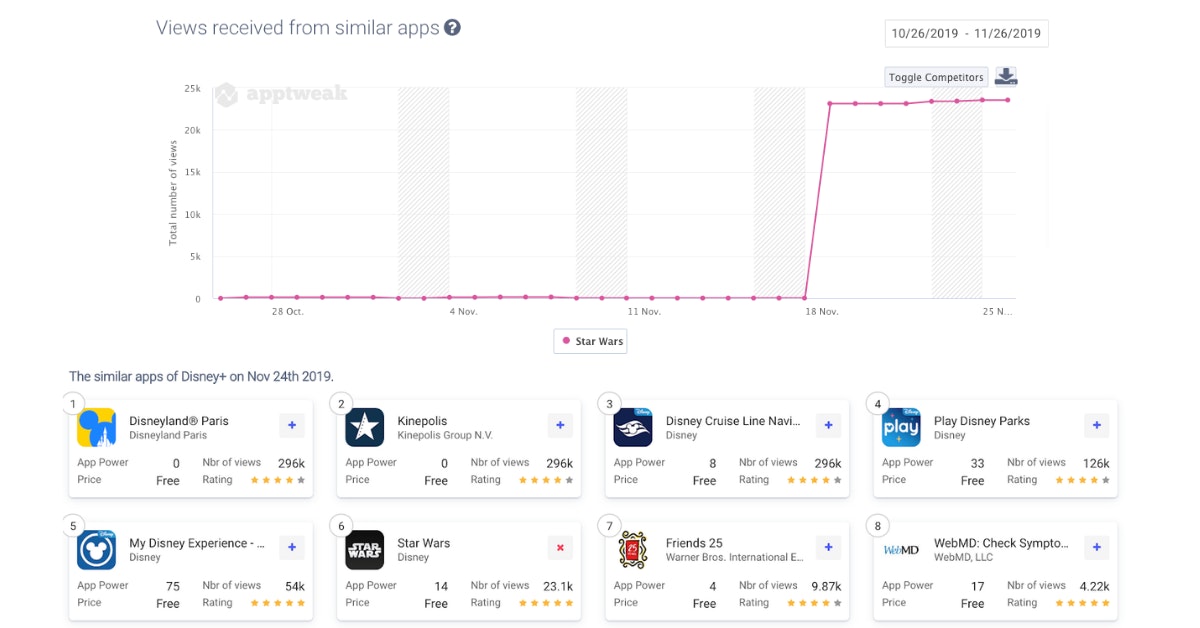This screenshot has width=1200, height=628.
Task: Remove Star Wars from the comparison
Action: [x=560, y=548]
